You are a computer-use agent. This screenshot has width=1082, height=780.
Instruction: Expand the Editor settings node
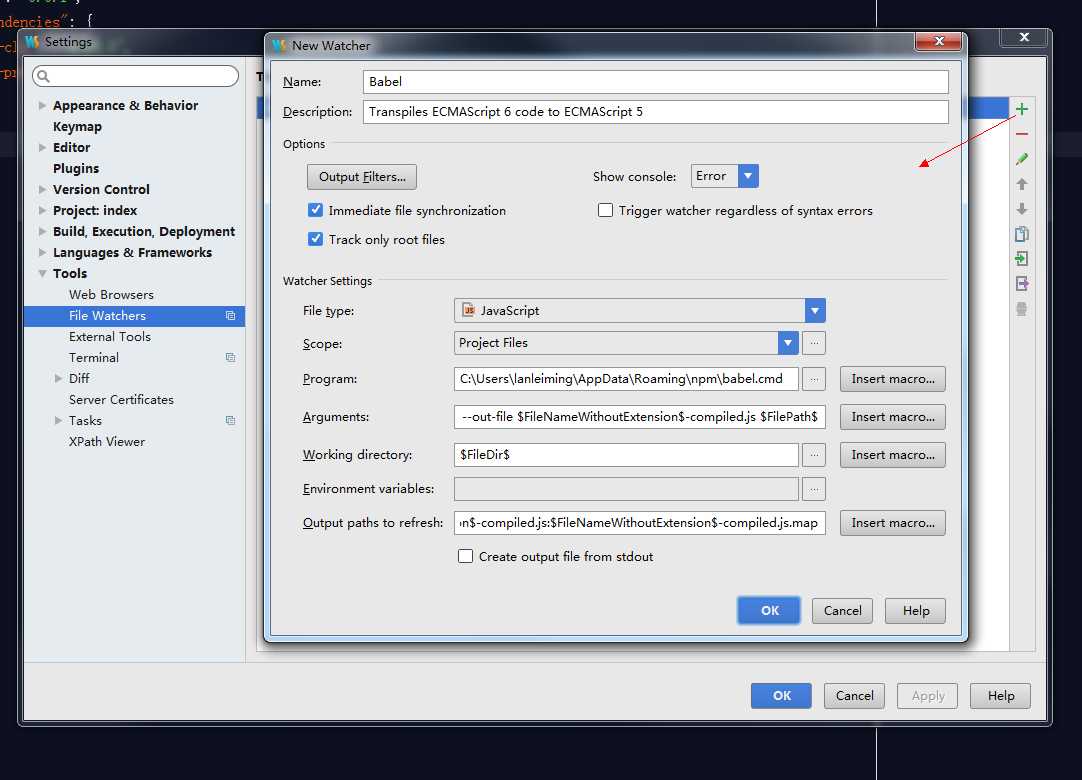click(x=42, y=148)
